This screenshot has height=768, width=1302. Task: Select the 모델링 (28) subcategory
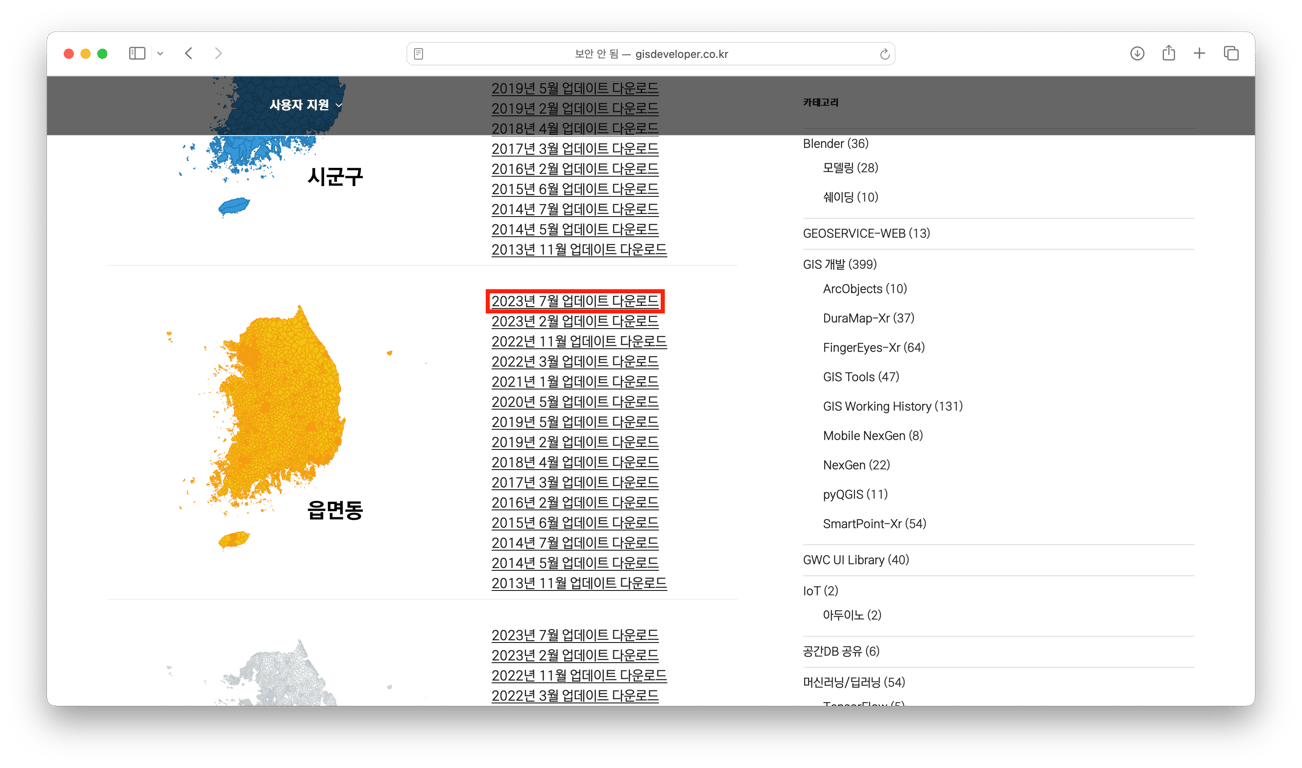[x=851, y=168]
